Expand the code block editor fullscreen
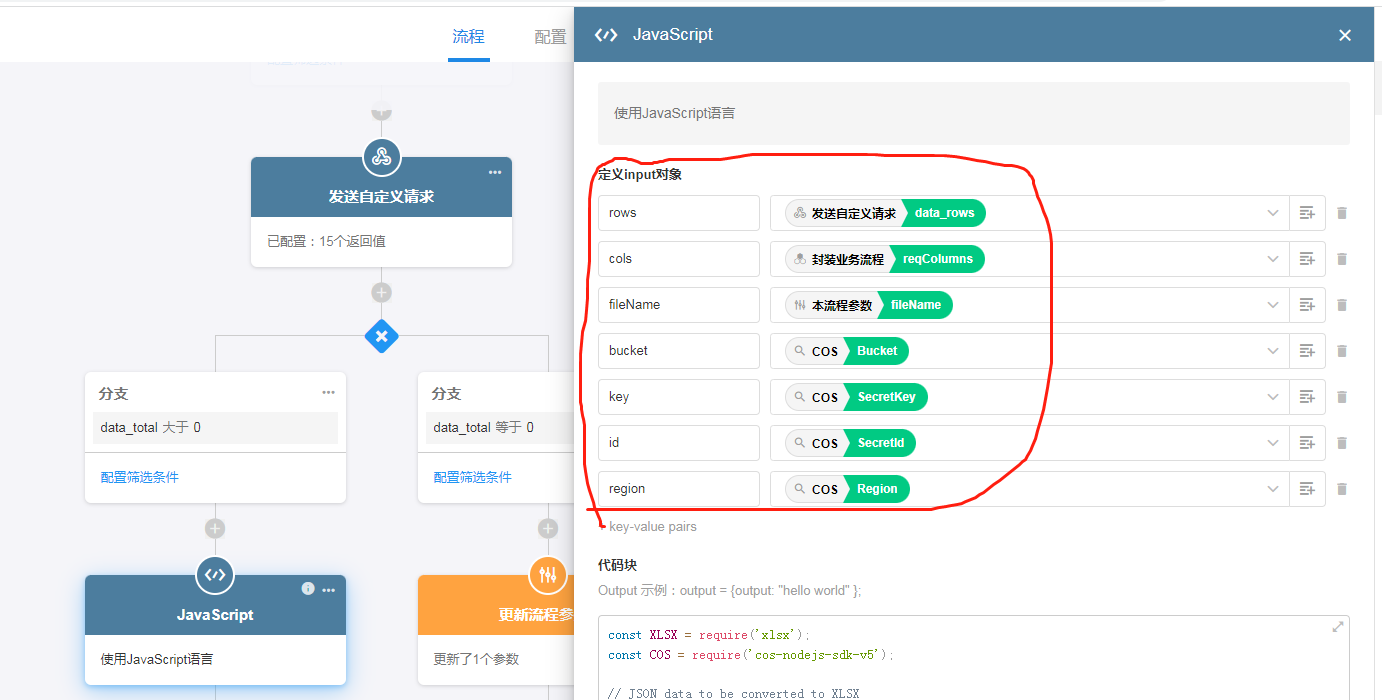Viewport: 1382px width, 700px height. point(1338,627)
